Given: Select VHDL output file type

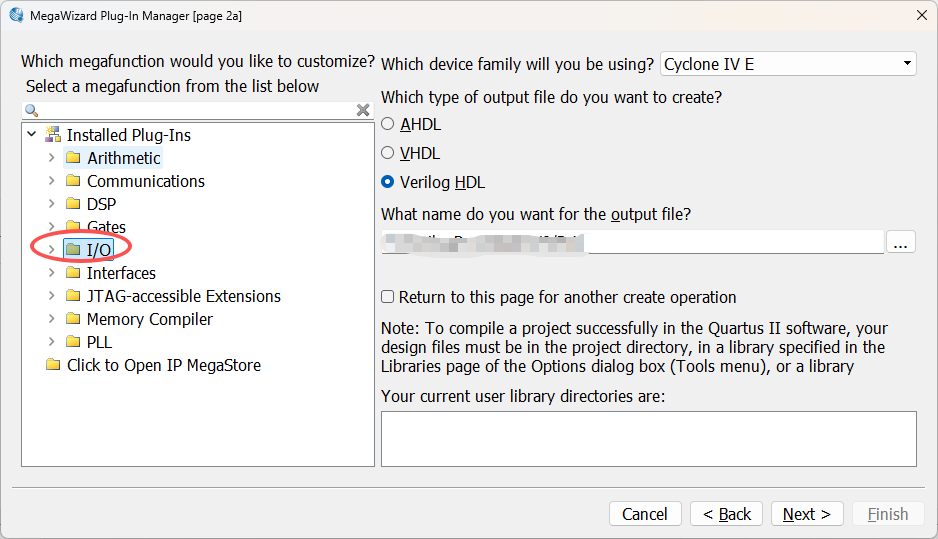Looking at the screenshot, I should click(388, 153).
